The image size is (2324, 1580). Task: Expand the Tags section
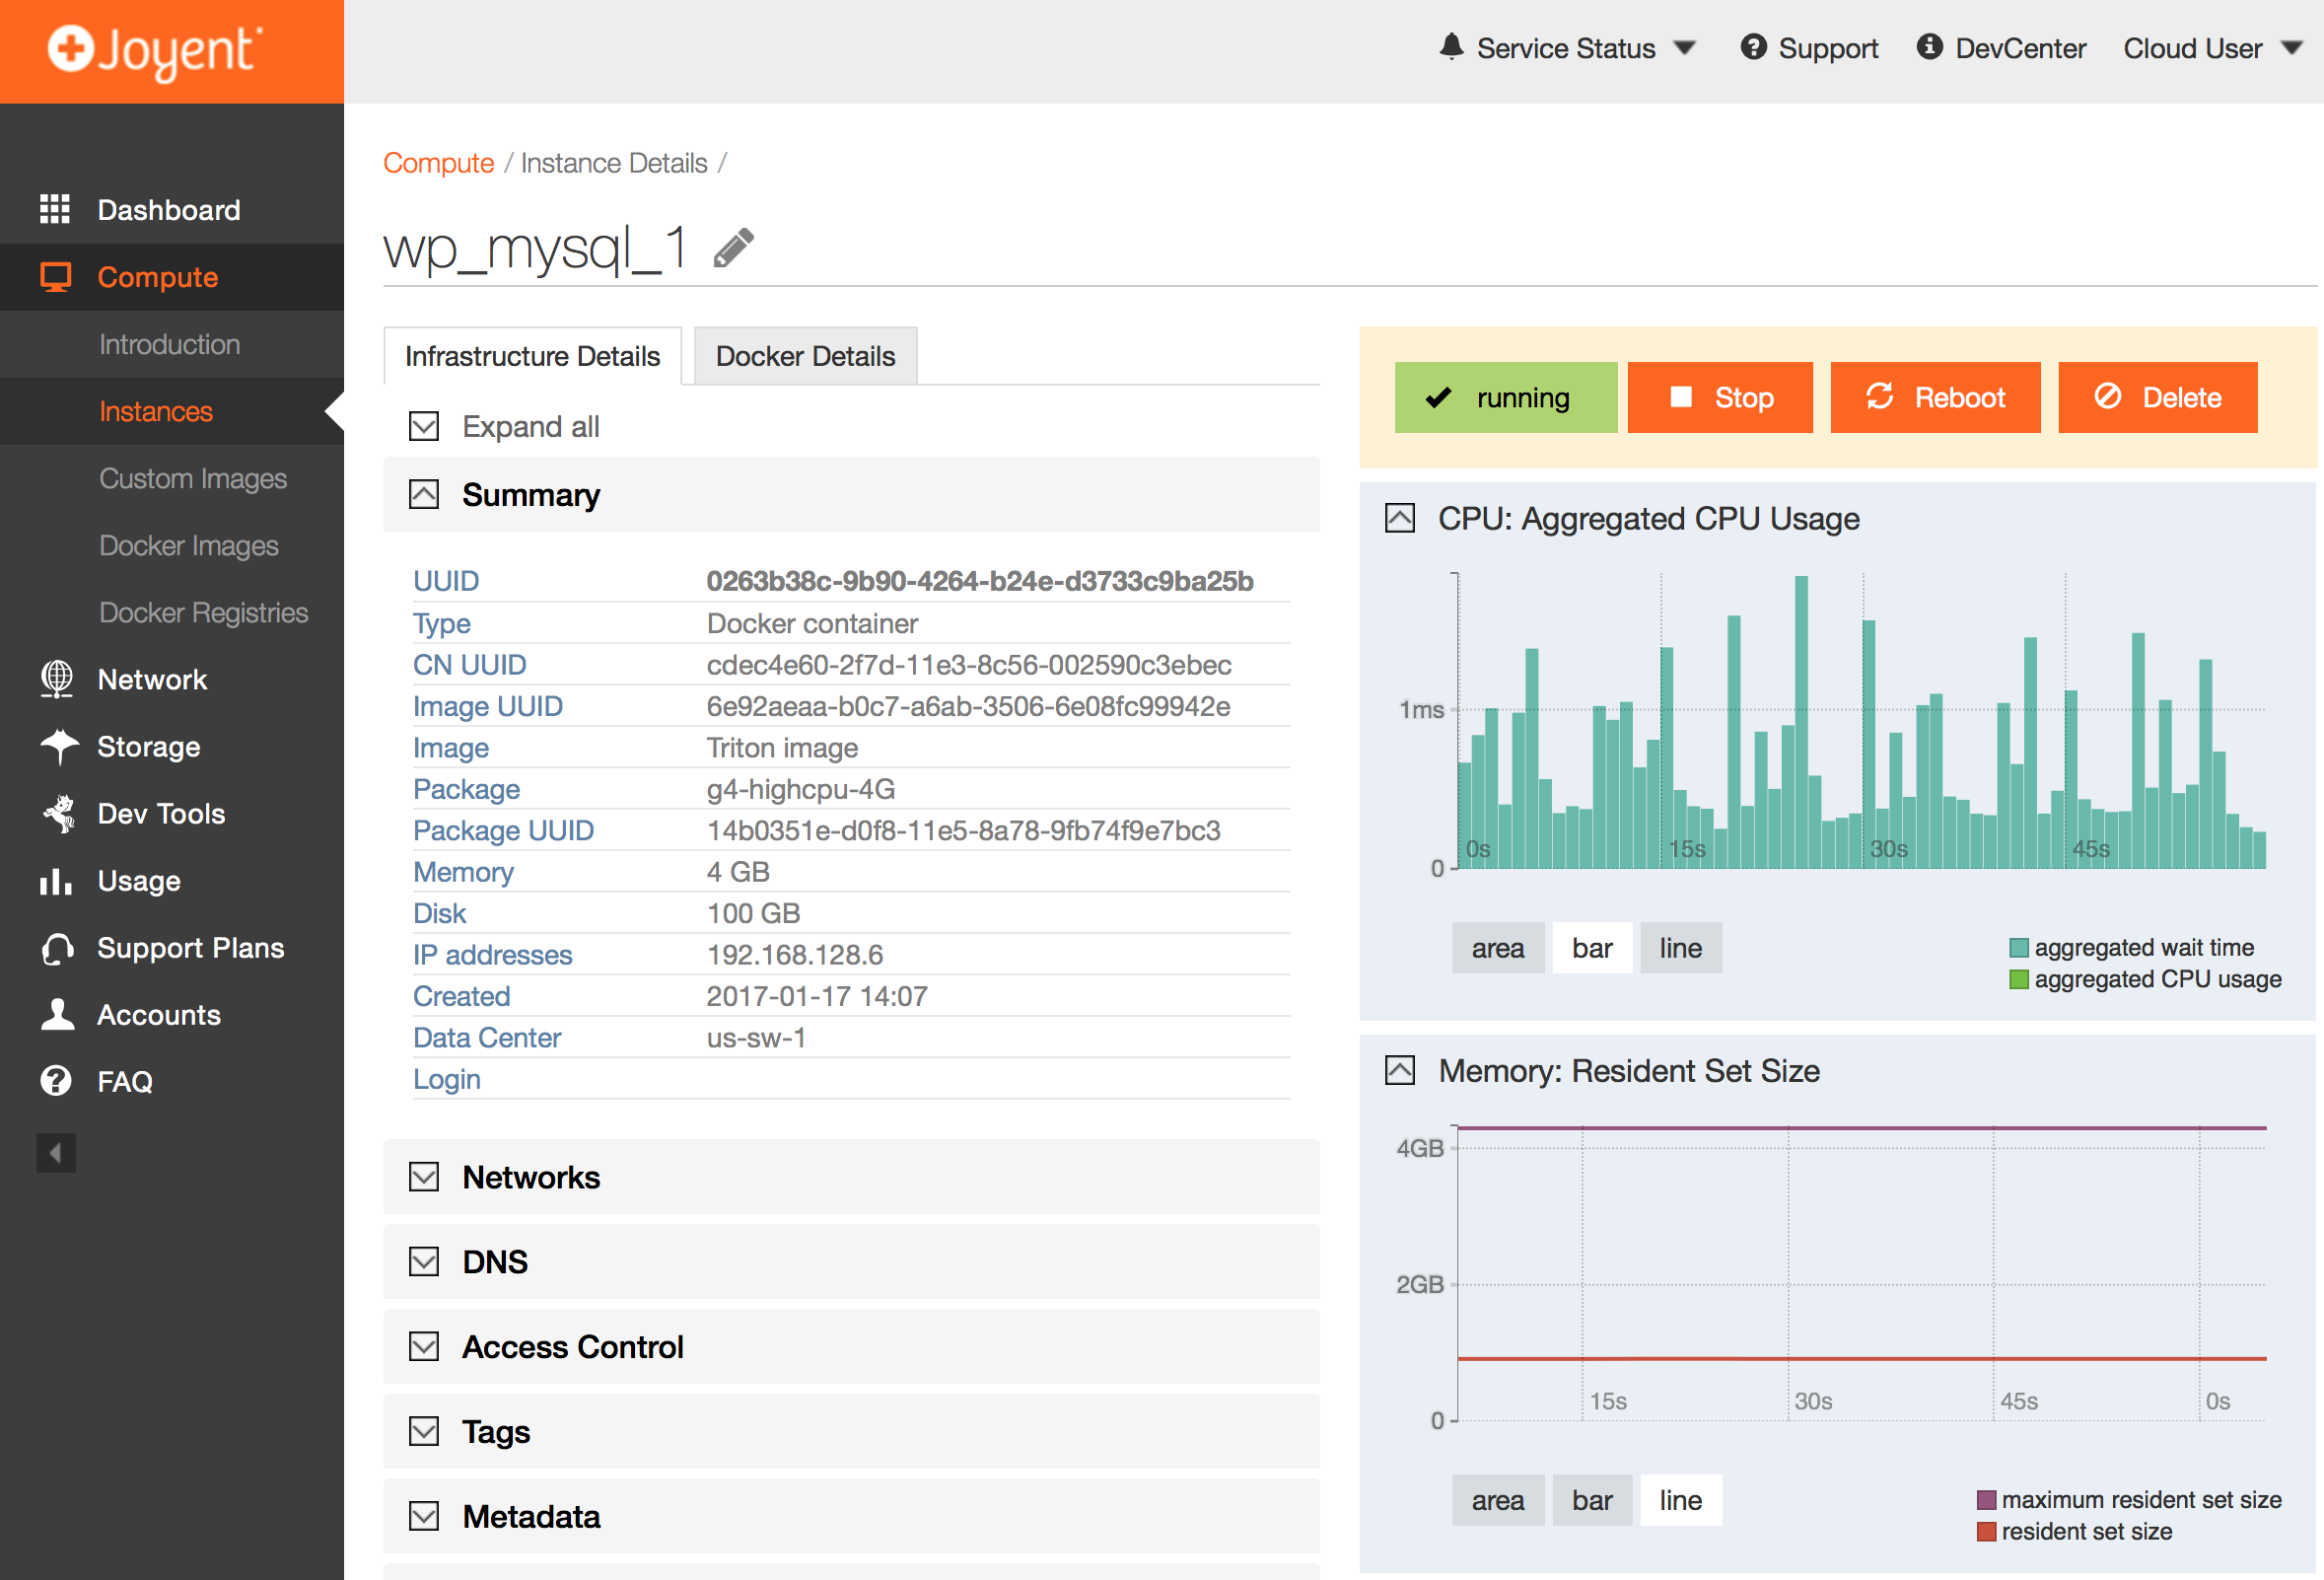[x=493, y=1430]
